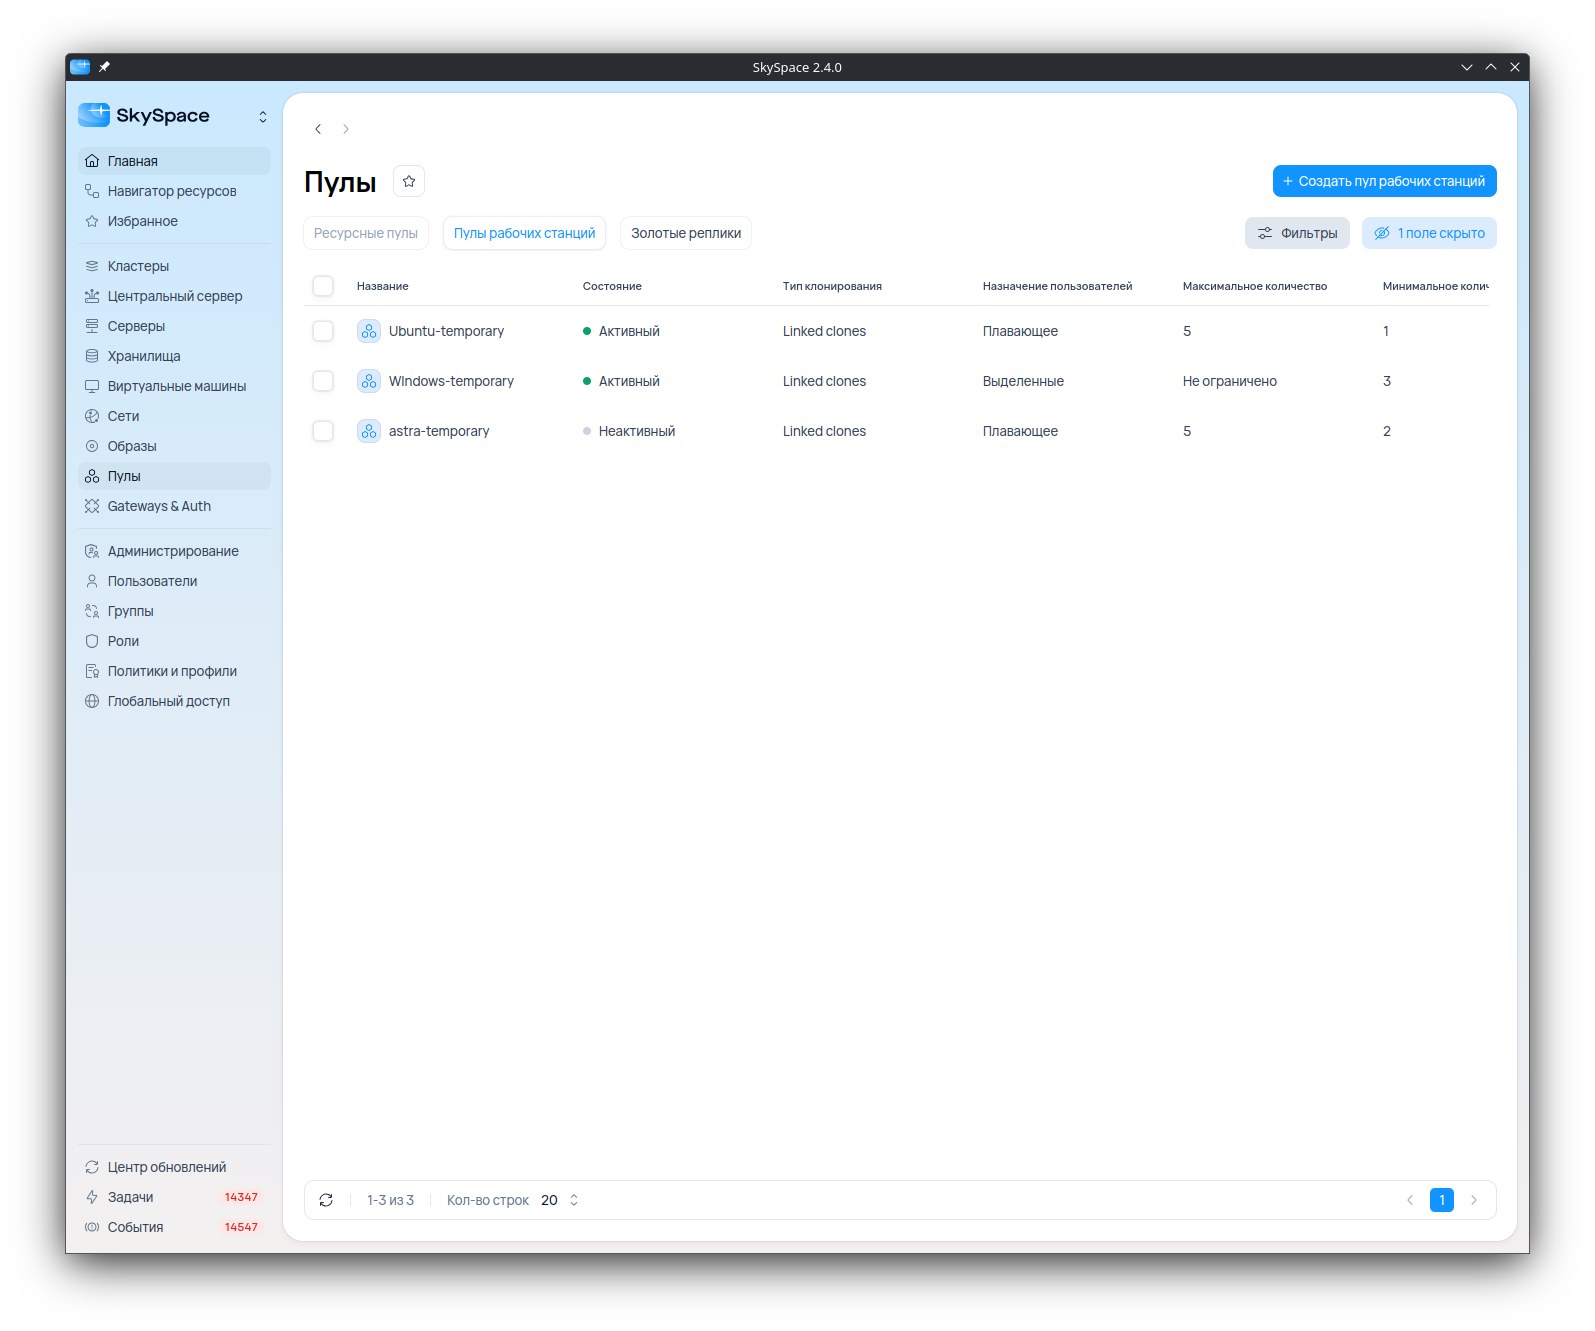Click previous page arrow in pagination
The width and height of the screenshot is (1595, 1331).
tap(1410, 1200)
